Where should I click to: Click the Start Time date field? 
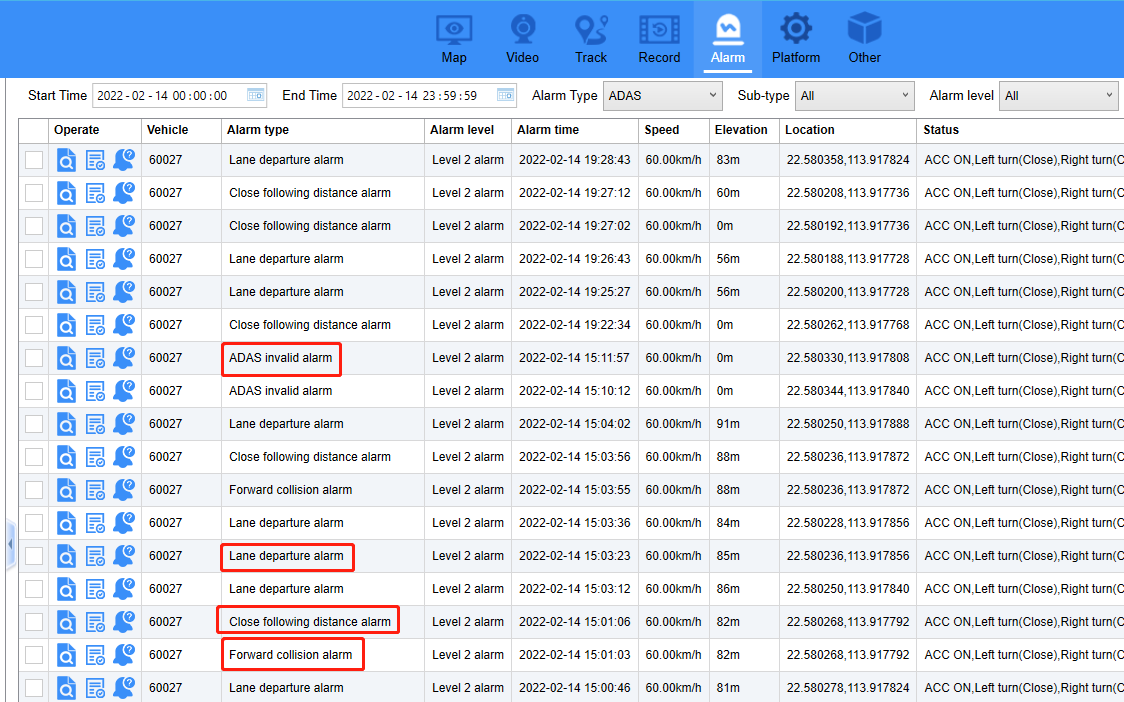(179, 95)
